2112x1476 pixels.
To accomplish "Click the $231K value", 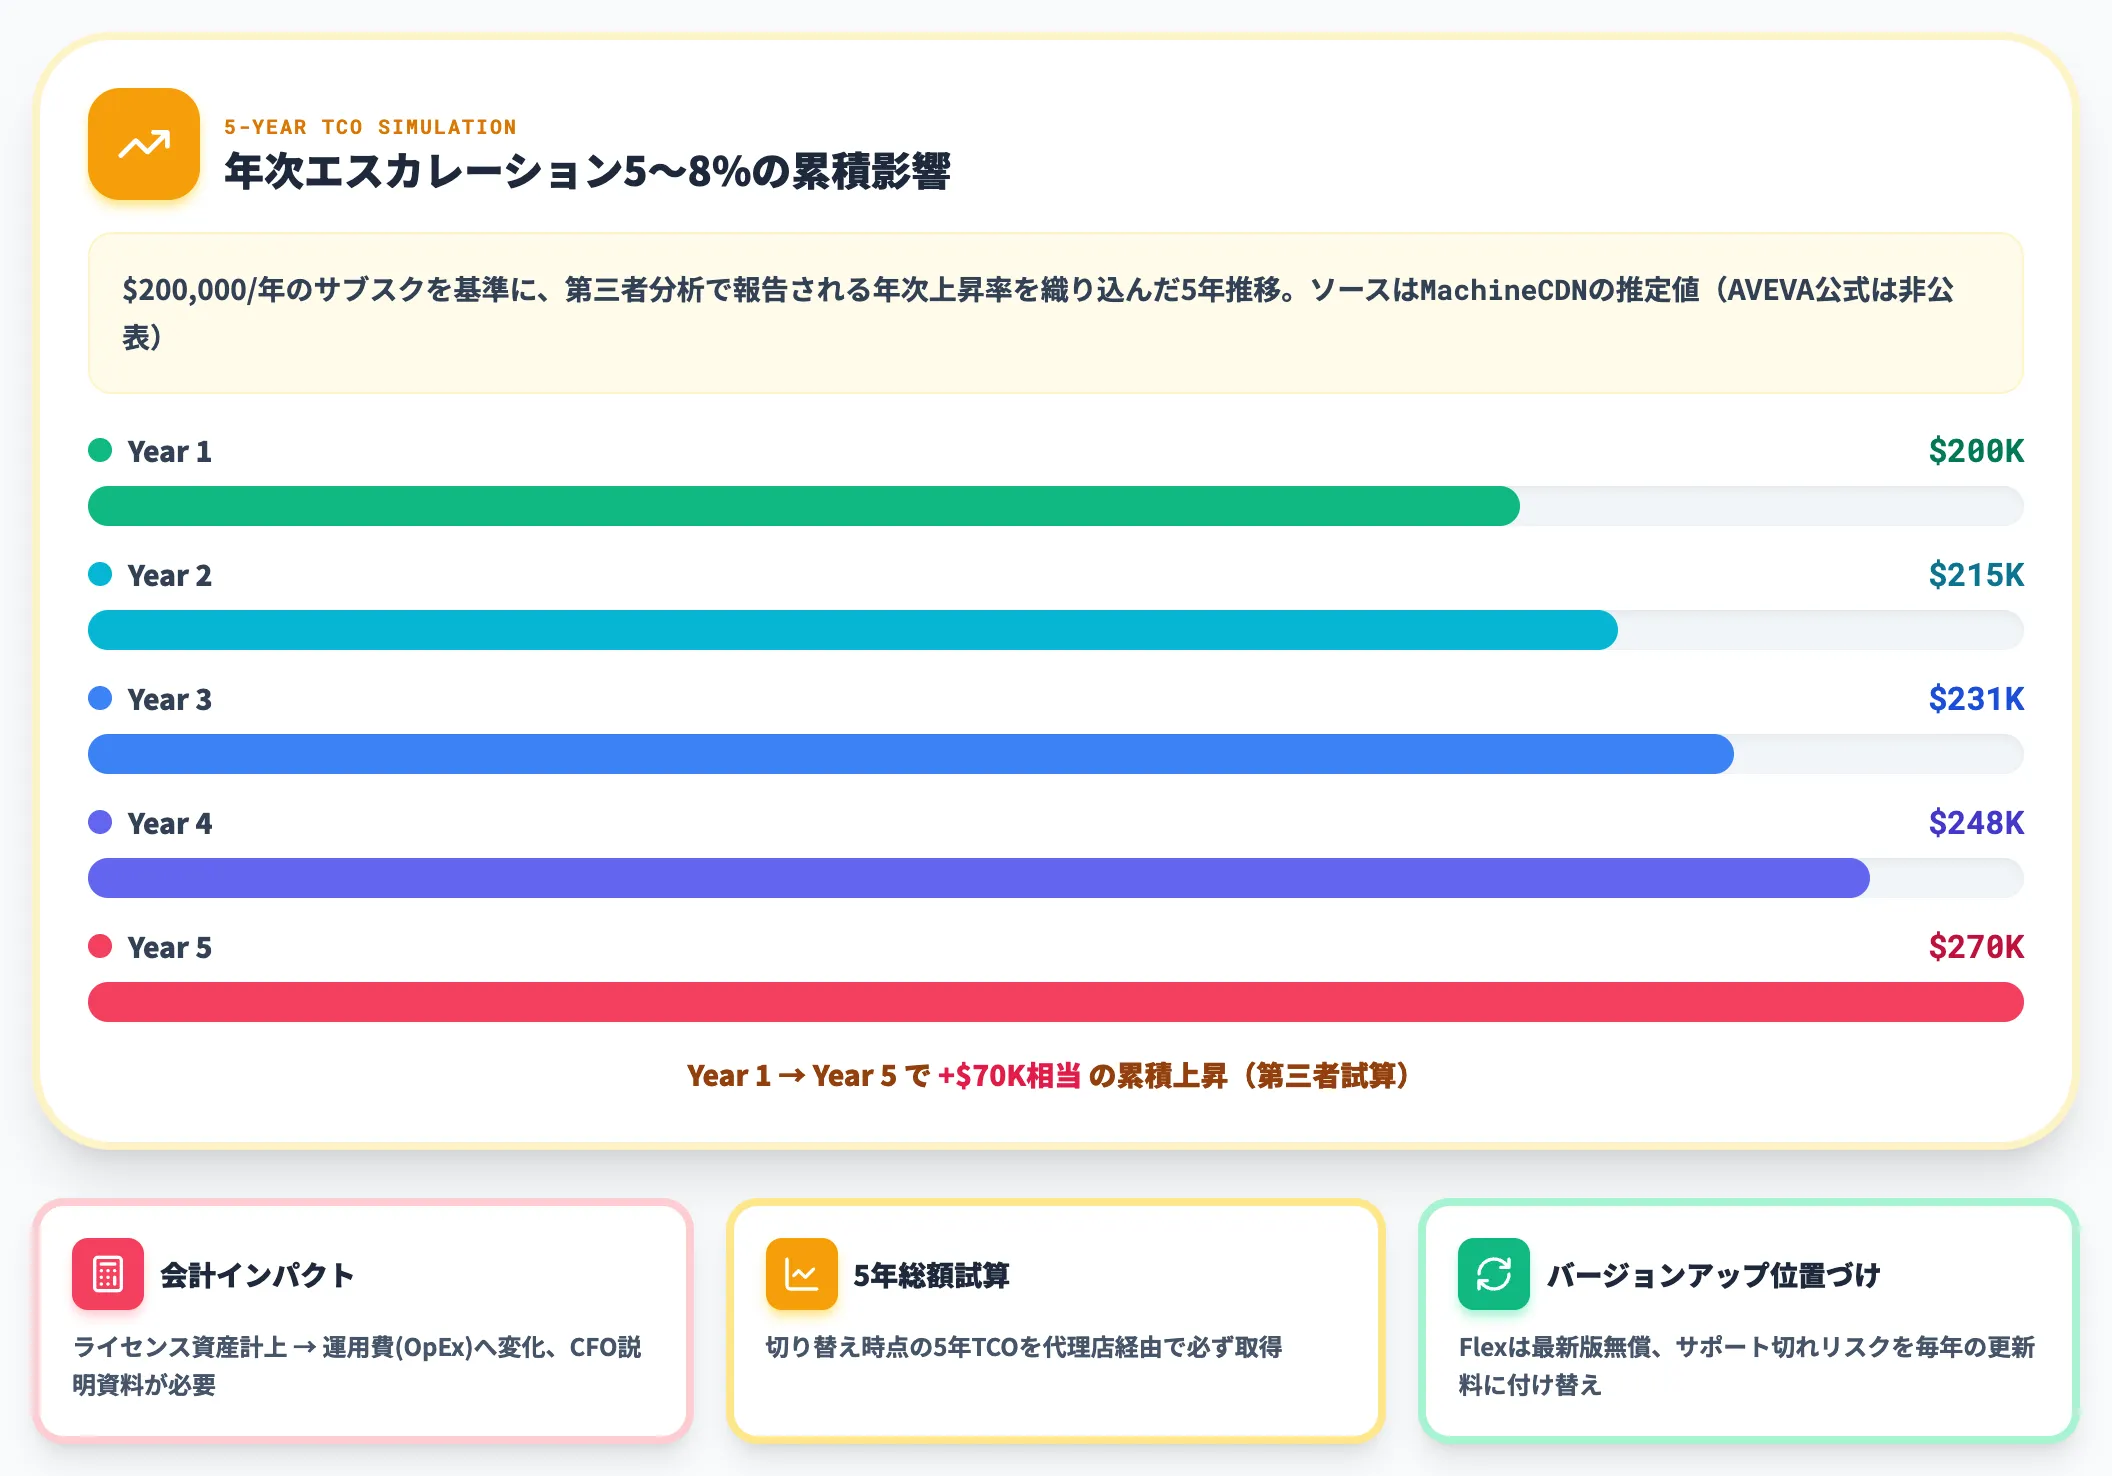I will (1976, 699).
